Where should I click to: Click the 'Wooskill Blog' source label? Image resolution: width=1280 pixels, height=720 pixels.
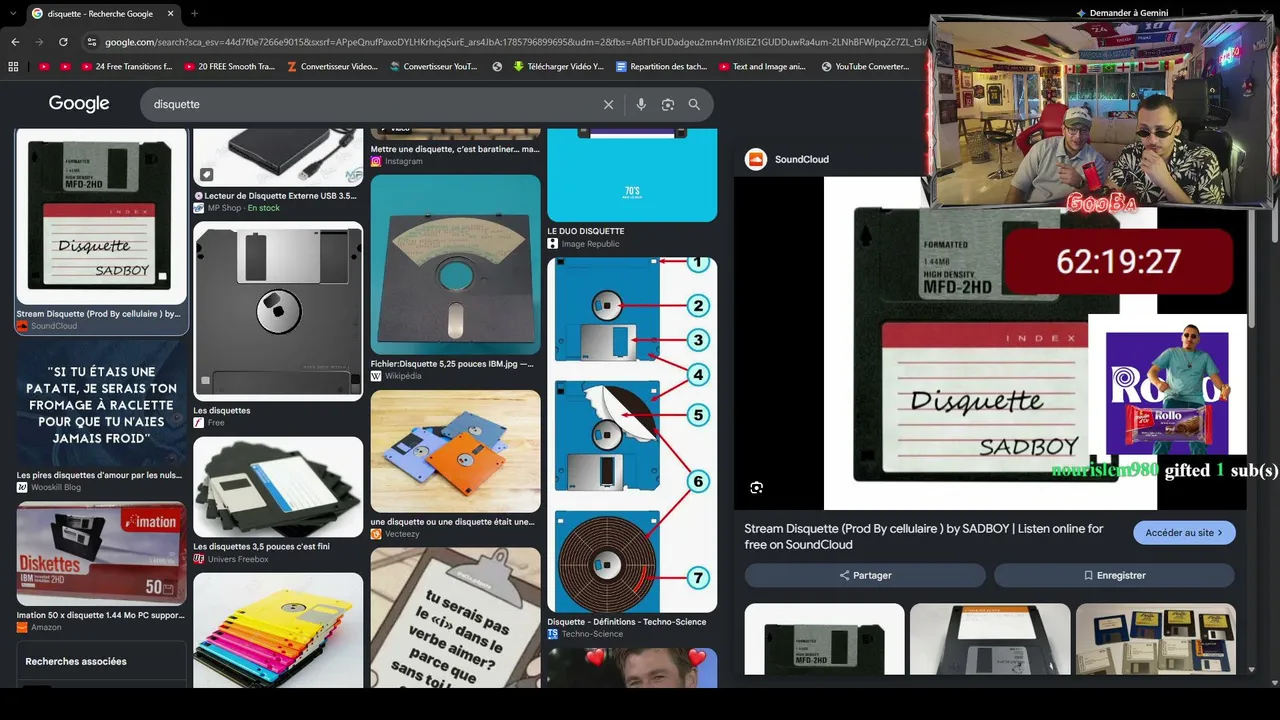(56, 487)
